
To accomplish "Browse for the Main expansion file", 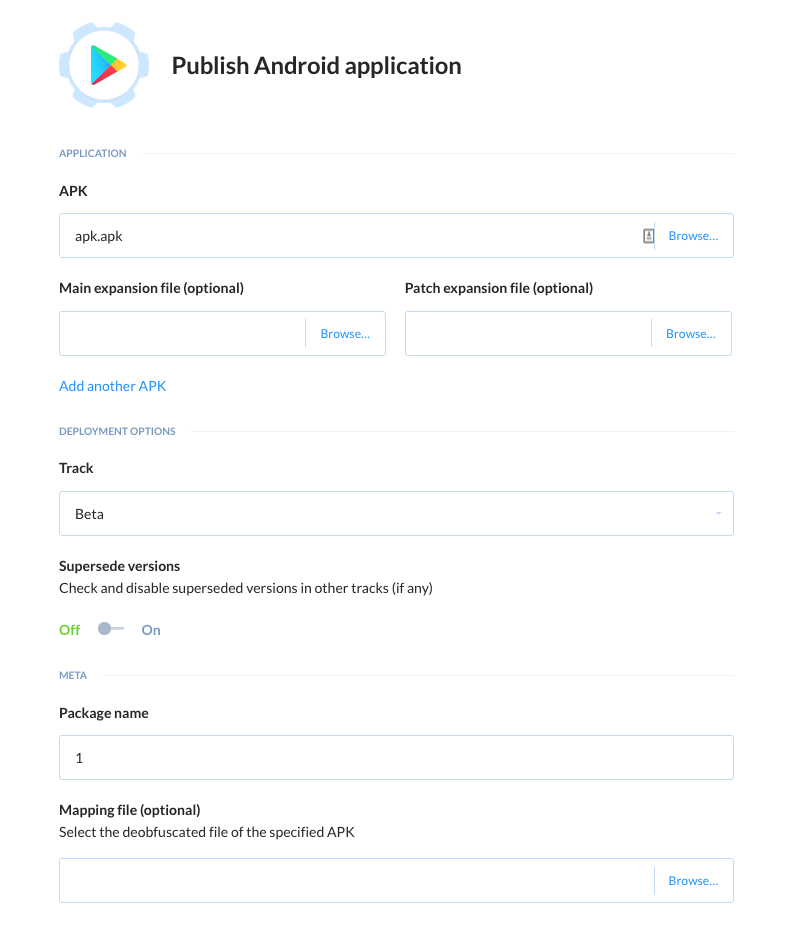I will [x=345, y=334].
